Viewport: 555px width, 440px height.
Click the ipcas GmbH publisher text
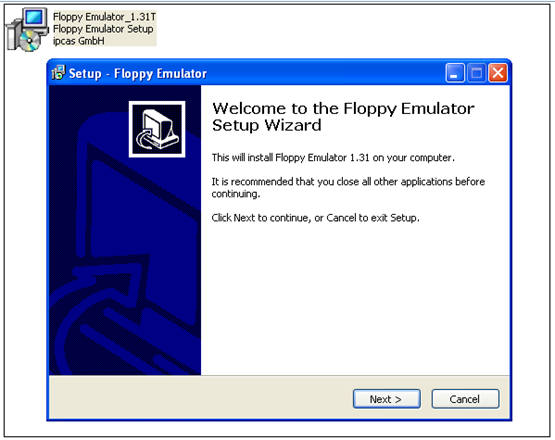tap(79, 41)
